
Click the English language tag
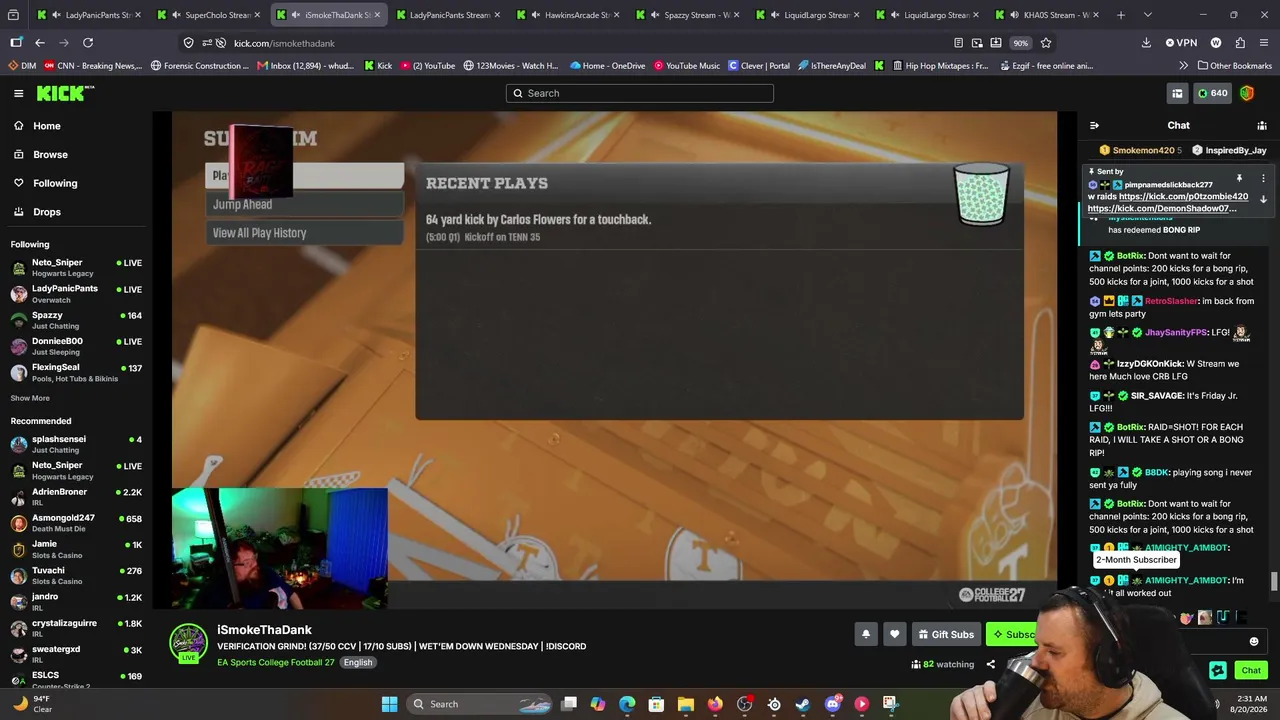pyautogui.click(x=358, y=662)
